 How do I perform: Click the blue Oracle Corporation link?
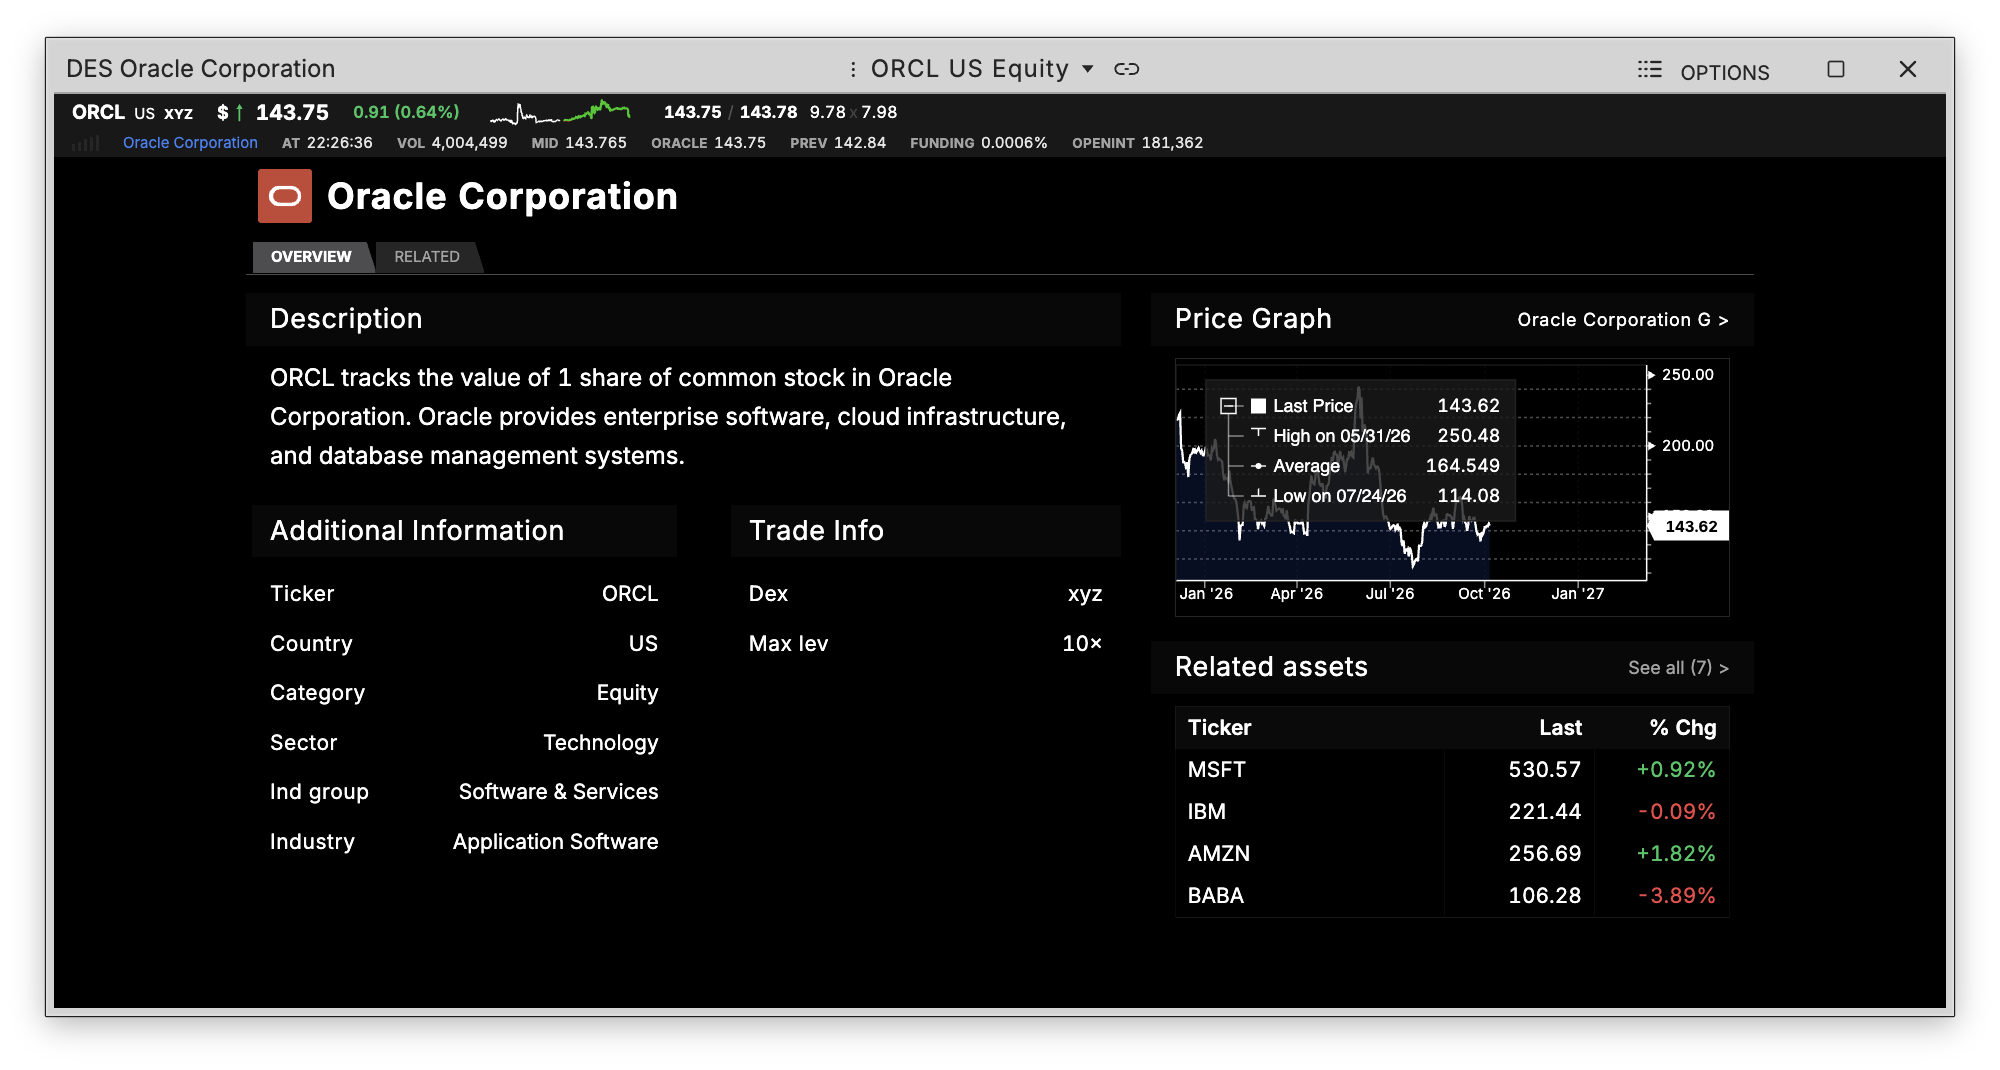[x=190, y=143]
